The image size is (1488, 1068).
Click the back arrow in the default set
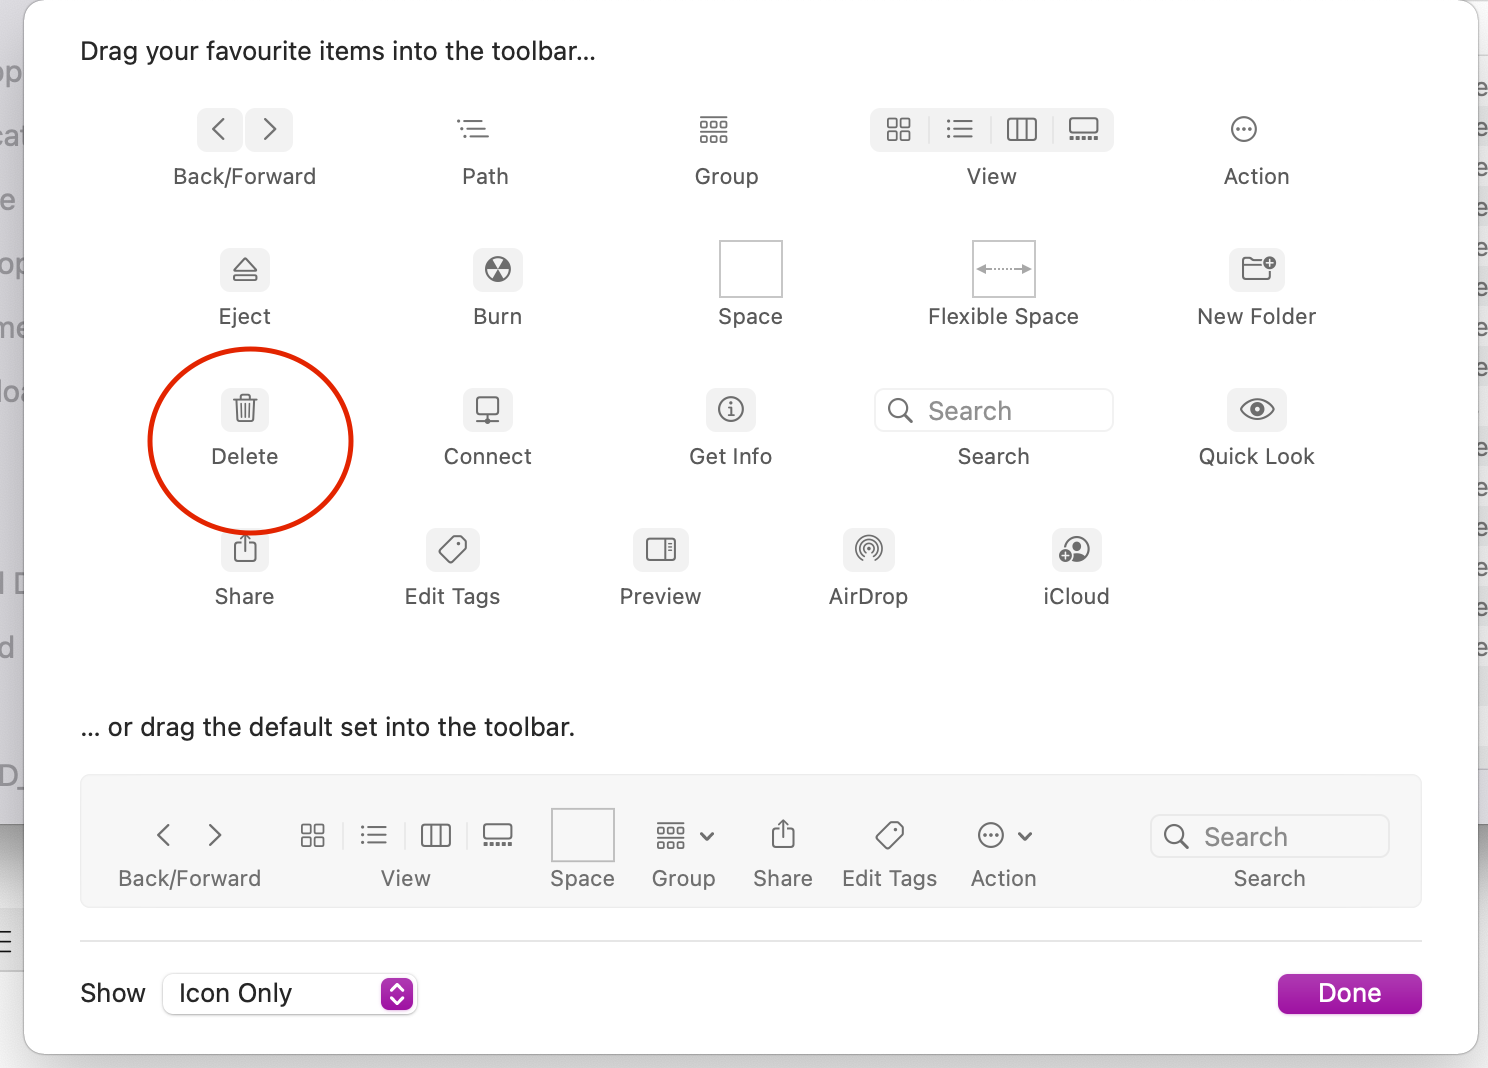click(164, 835)
